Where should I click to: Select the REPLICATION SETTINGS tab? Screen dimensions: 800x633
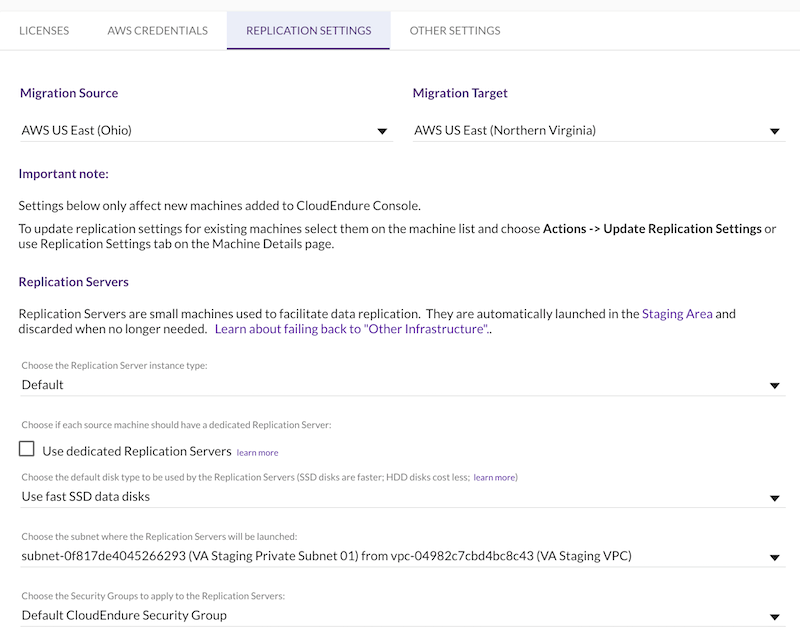[306, 31]
